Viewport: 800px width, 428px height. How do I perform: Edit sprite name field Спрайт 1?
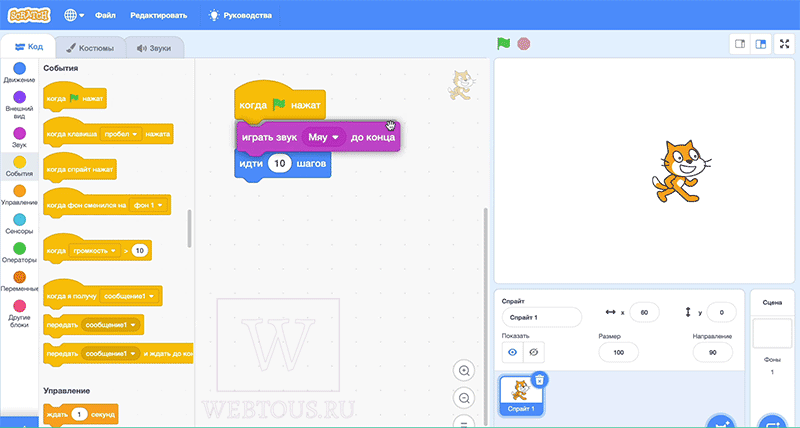tap(542, 317)
